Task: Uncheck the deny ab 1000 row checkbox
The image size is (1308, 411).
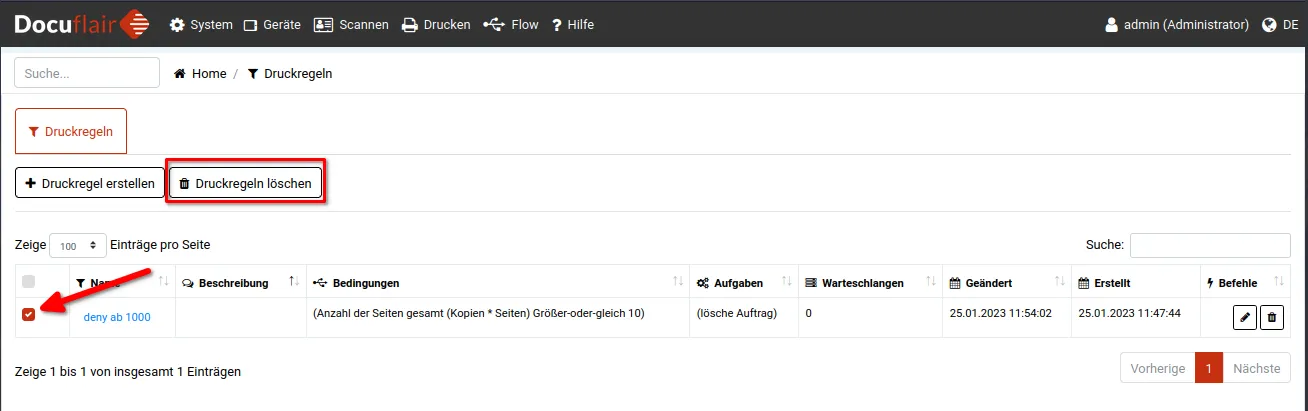Action: pyautogui.click(x=28, y=316)
